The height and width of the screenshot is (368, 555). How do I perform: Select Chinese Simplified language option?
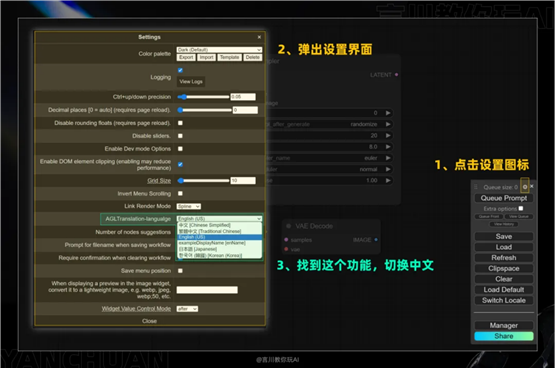(x=219, y=225)
